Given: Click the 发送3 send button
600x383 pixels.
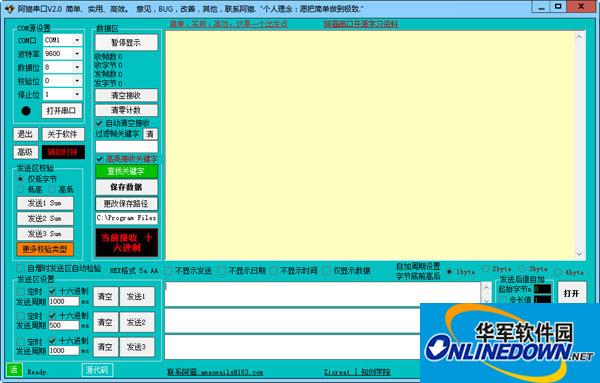Looking at the screenshot, I should pos(137,347).
